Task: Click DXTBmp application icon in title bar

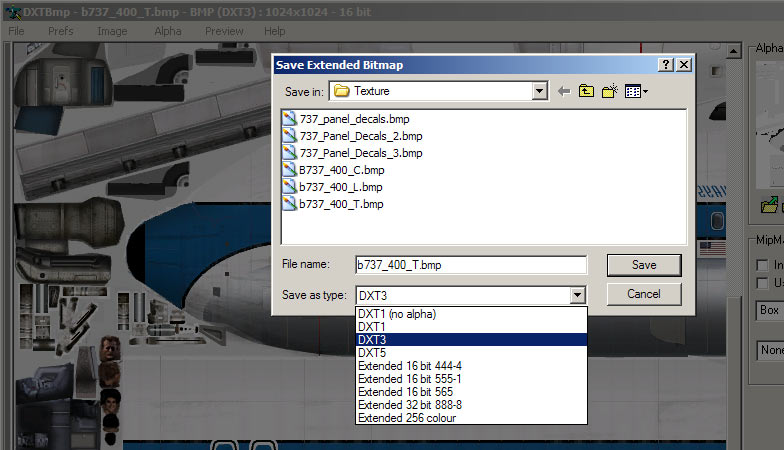Action: coord(13,12)
